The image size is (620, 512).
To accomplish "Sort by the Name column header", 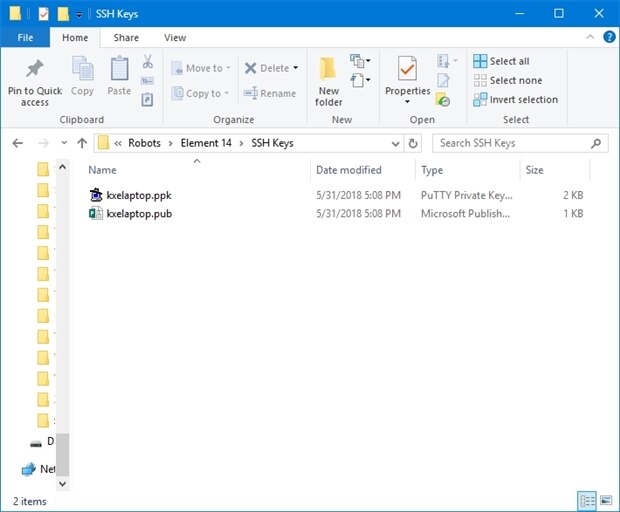I will pyautogui.click(x=102, y=170).
